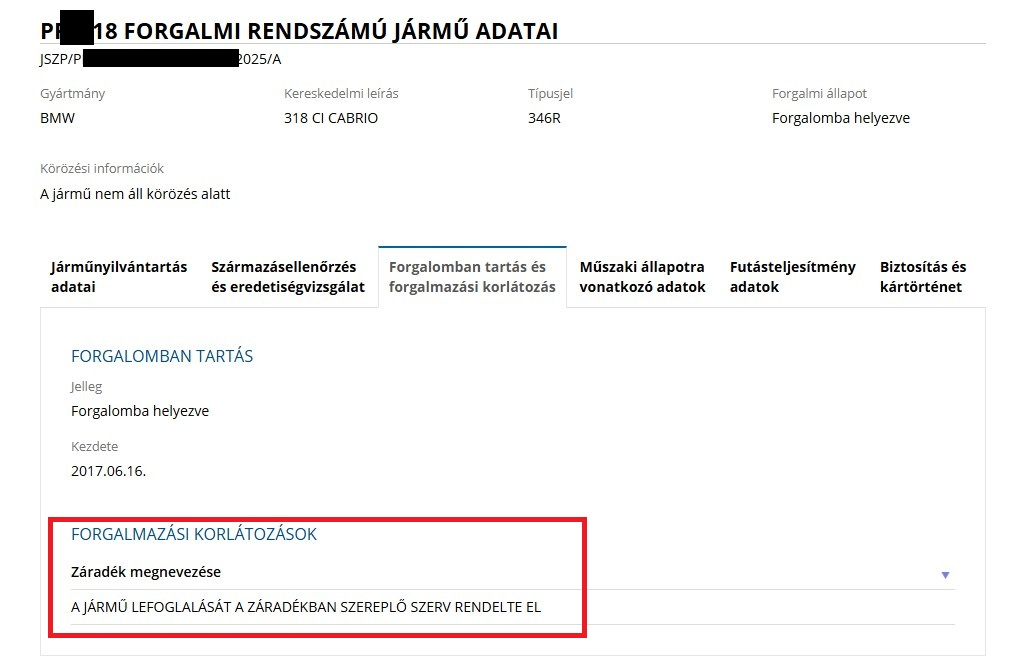Show the Biztosítás és kártörténet tab

[x=923, y=277]
